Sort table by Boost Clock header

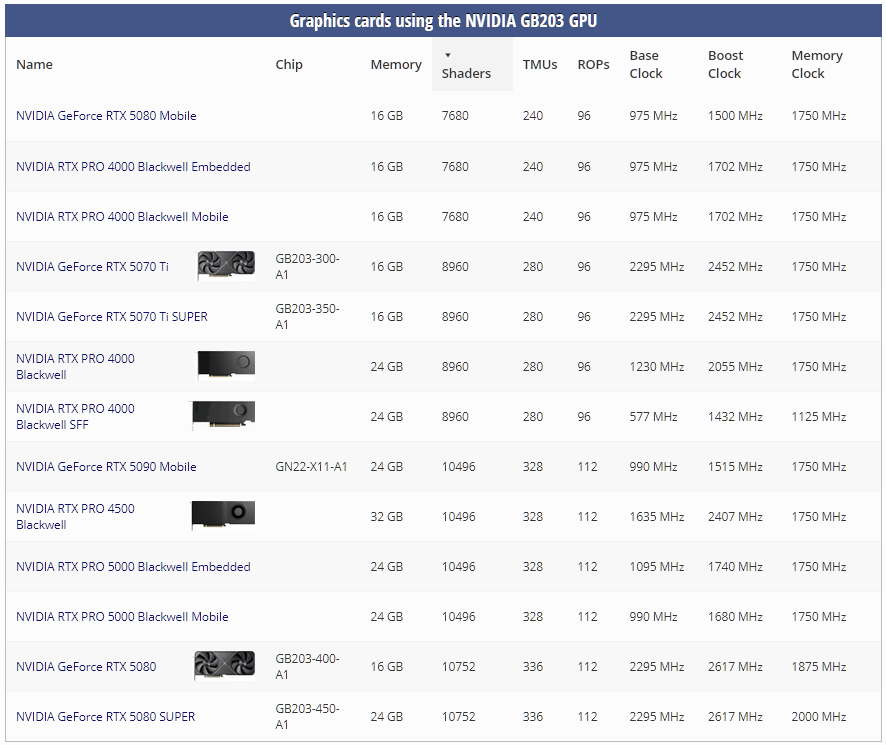[x=726, y=64]
